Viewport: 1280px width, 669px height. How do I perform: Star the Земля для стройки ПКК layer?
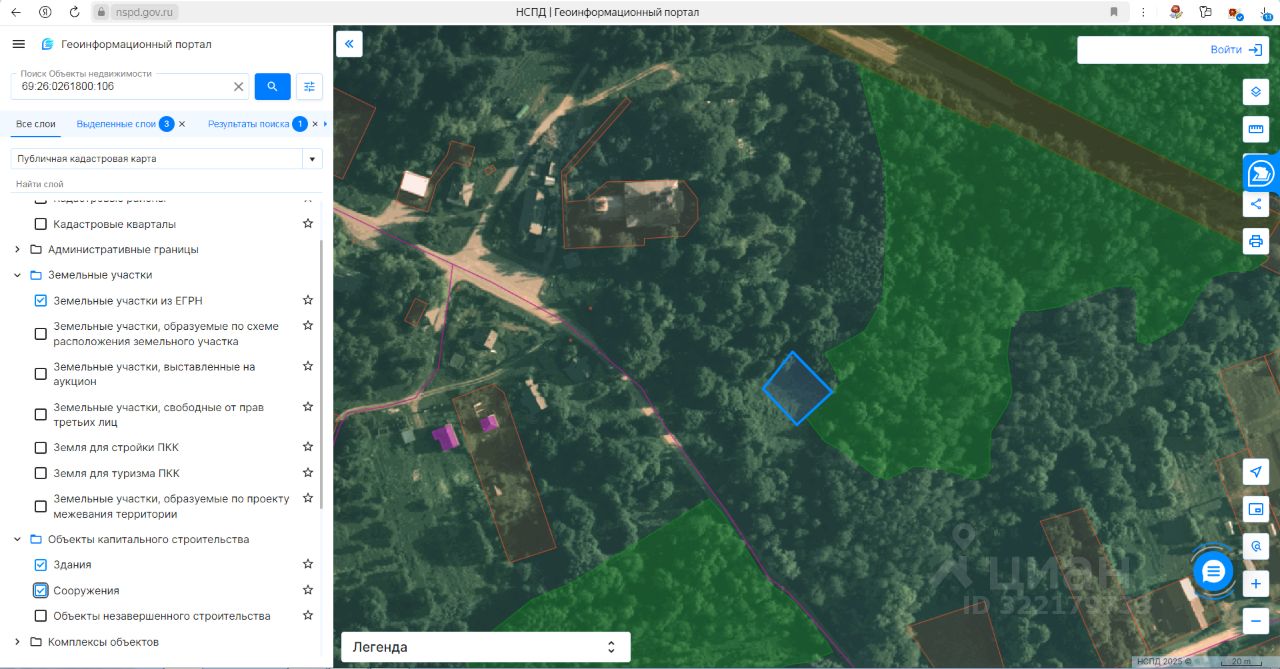(x=308, y=447)
